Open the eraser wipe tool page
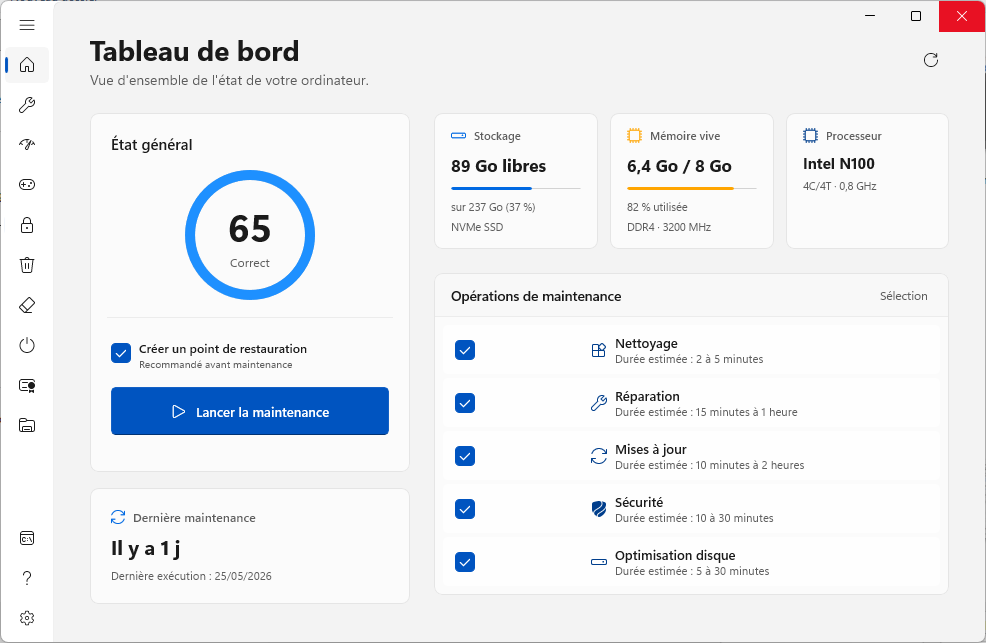 tap(26, 305)
